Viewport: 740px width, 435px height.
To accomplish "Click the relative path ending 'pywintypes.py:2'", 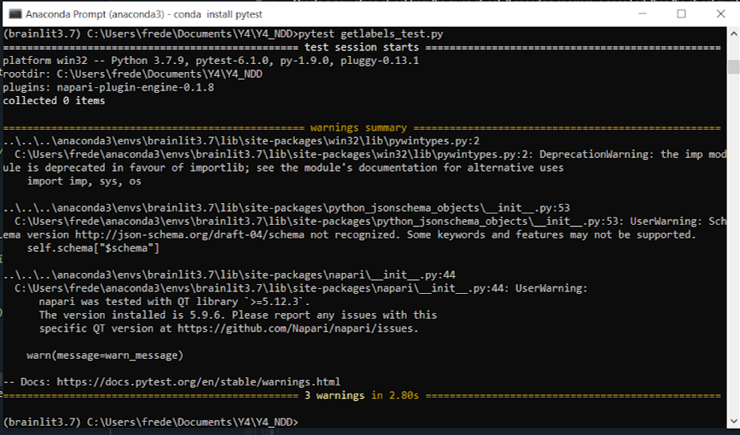I will (x=241, y=141).
